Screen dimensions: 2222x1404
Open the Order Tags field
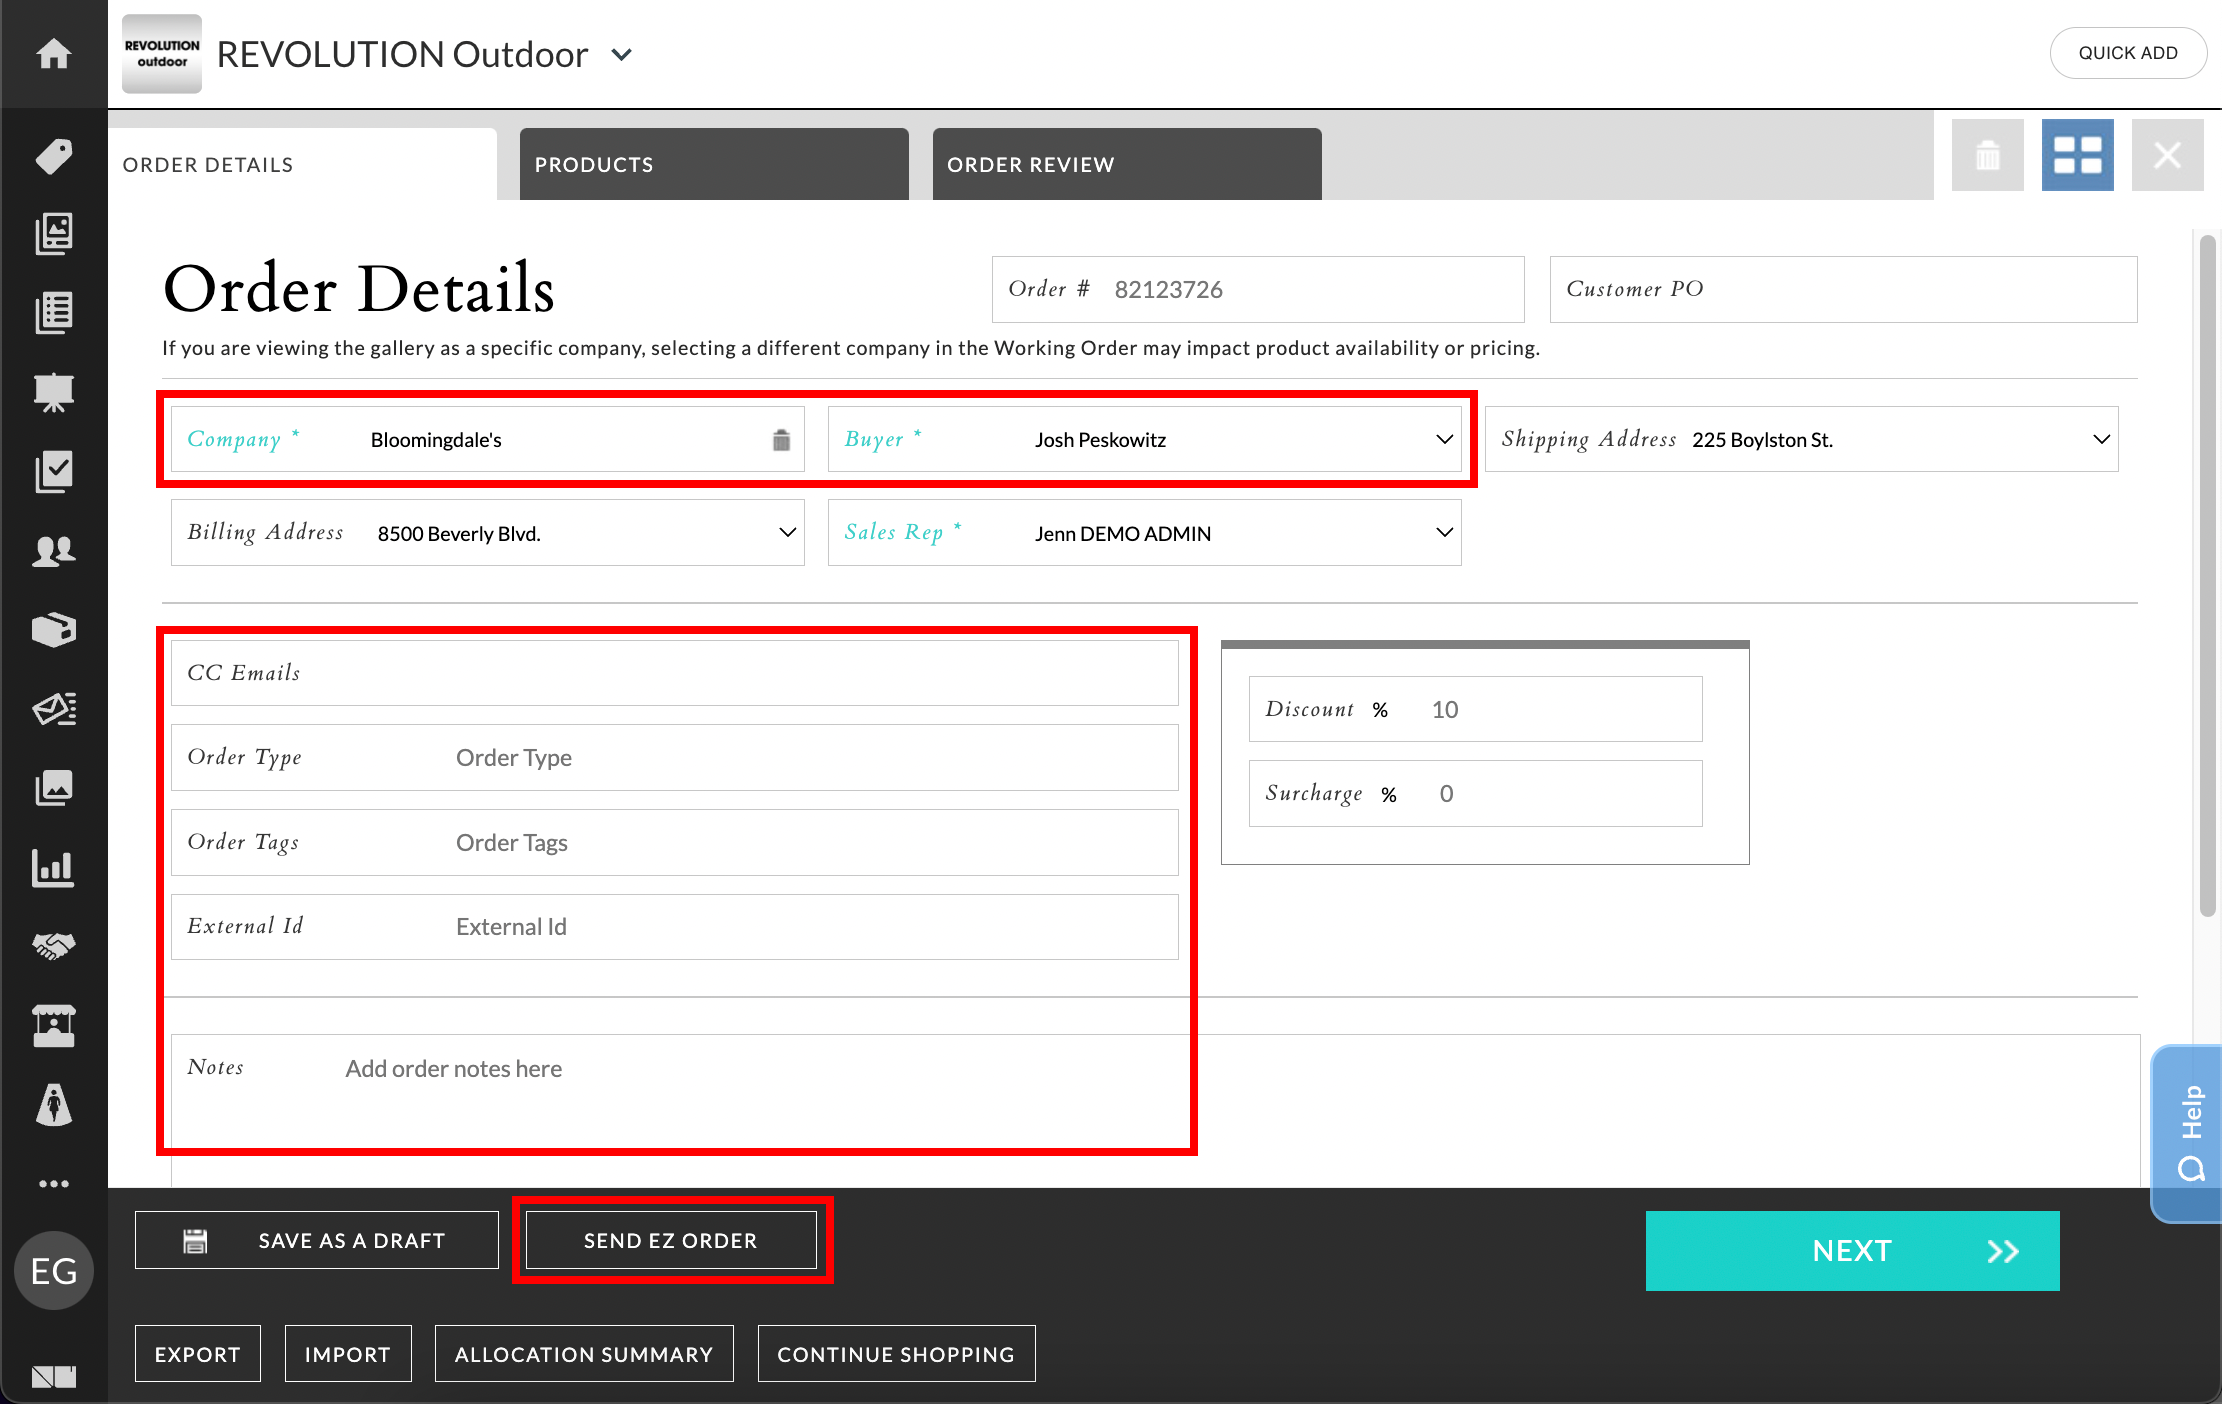click(x=675, y=843)
